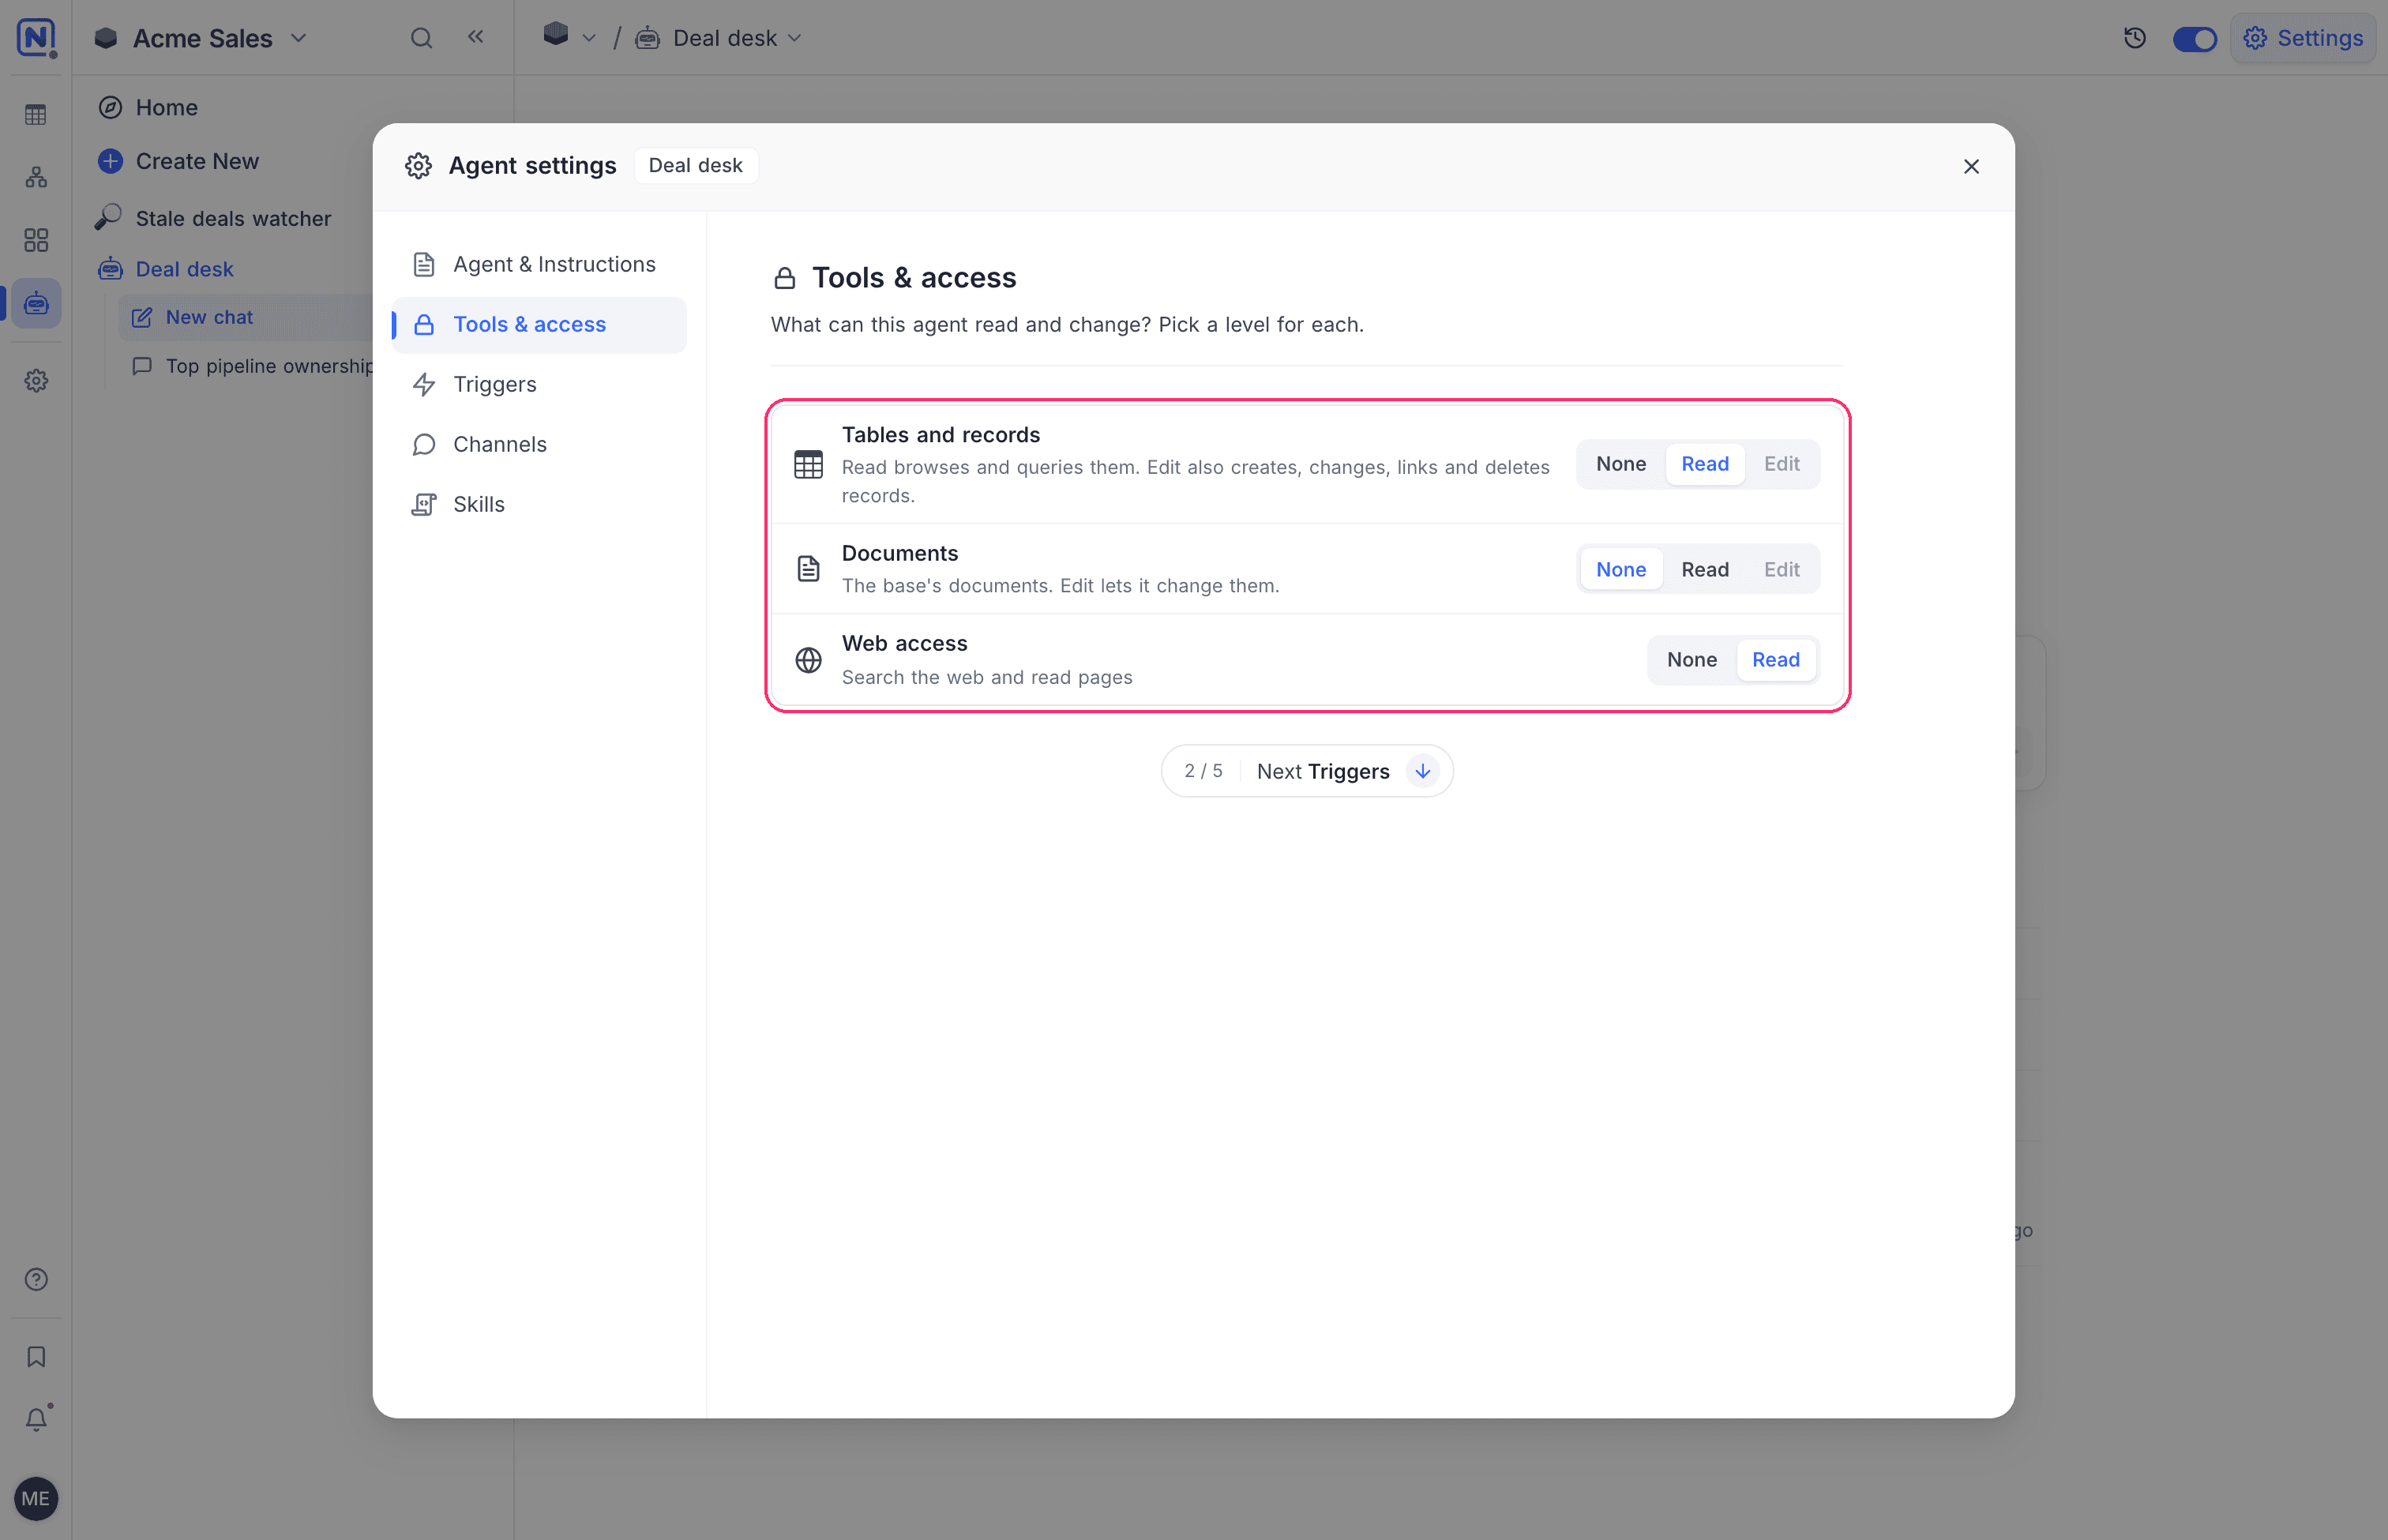Open the Agent & Instructions settings tab
The image size is (2388, 1540).
tap(539, 264)
